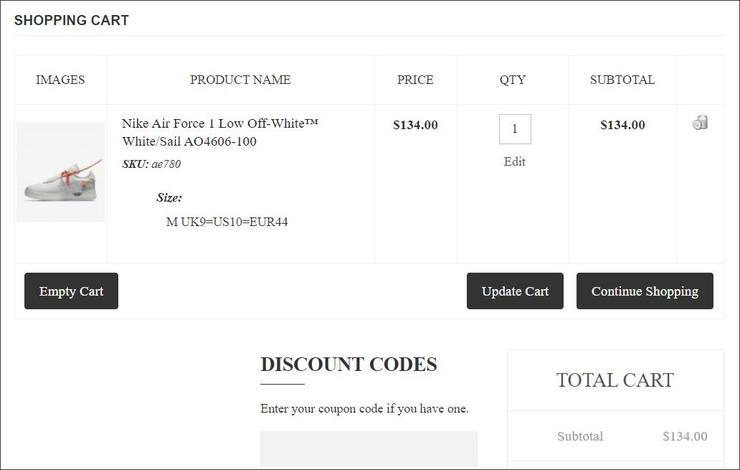Open the Nike Air Force 1 shoe thumbnail
Viewport: 740px width, 470px height.
(x=61, y=172)
